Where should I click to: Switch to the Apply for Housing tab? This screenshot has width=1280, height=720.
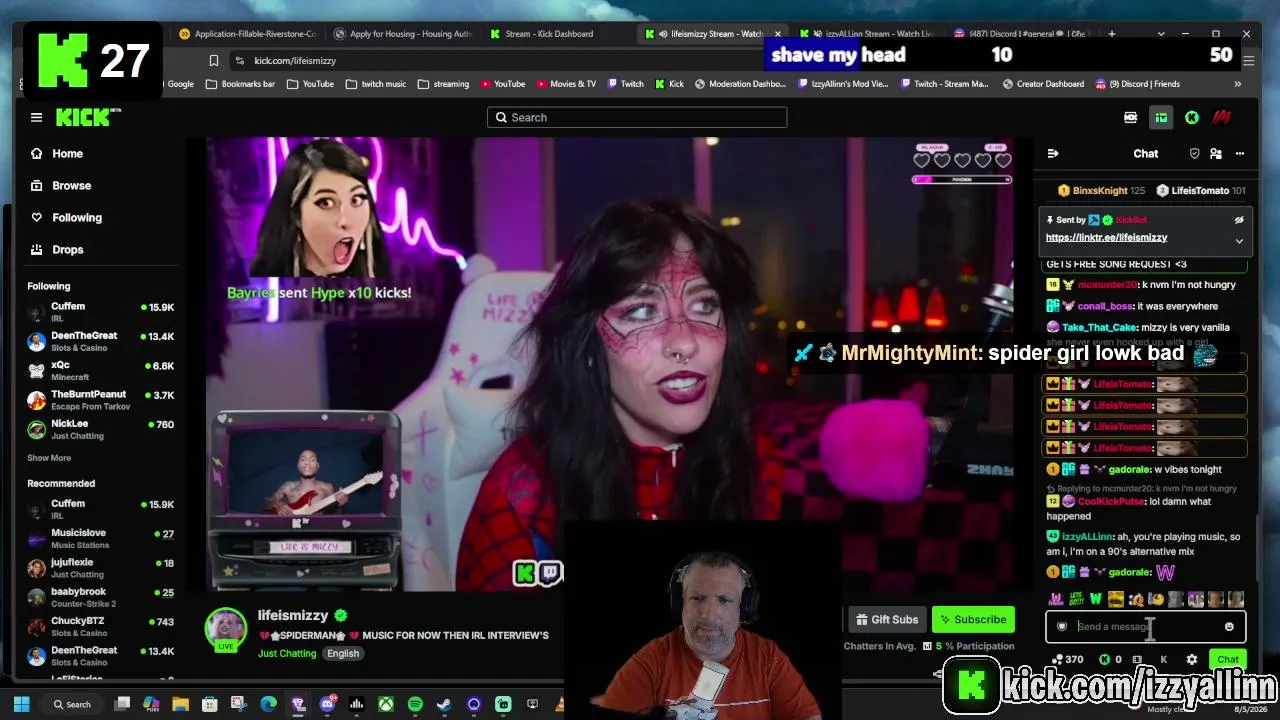pos(405,34)
